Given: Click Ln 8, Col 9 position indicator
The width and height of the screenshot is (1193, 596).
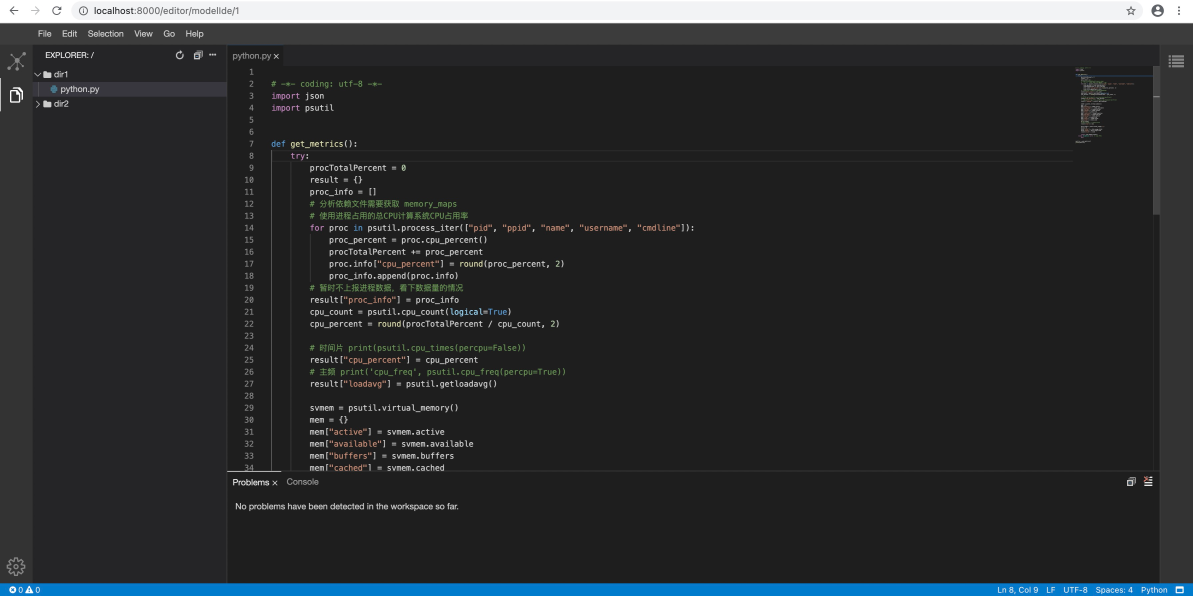Looking at the screenshot, I should (1018, 590).
